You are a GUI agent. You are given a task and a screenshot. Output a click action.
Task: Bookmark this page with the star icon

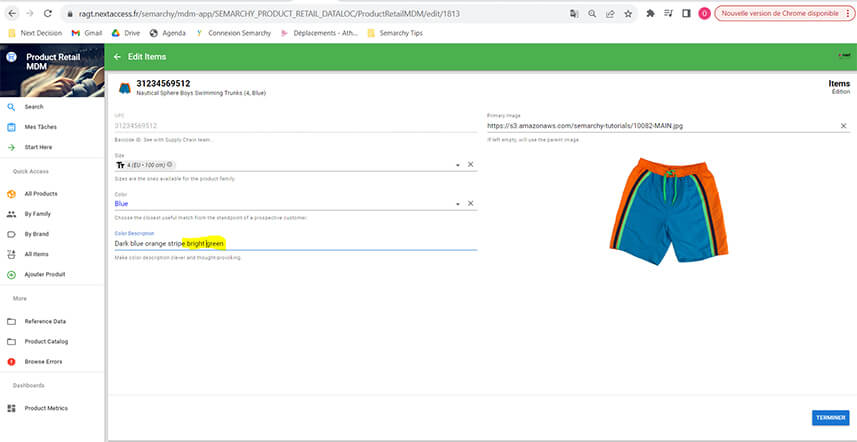click(628, 14)
